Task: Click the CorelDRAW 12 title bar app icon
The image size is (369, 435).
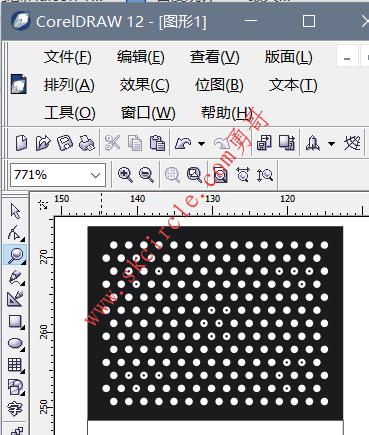Action: click(x=20, y=21)
